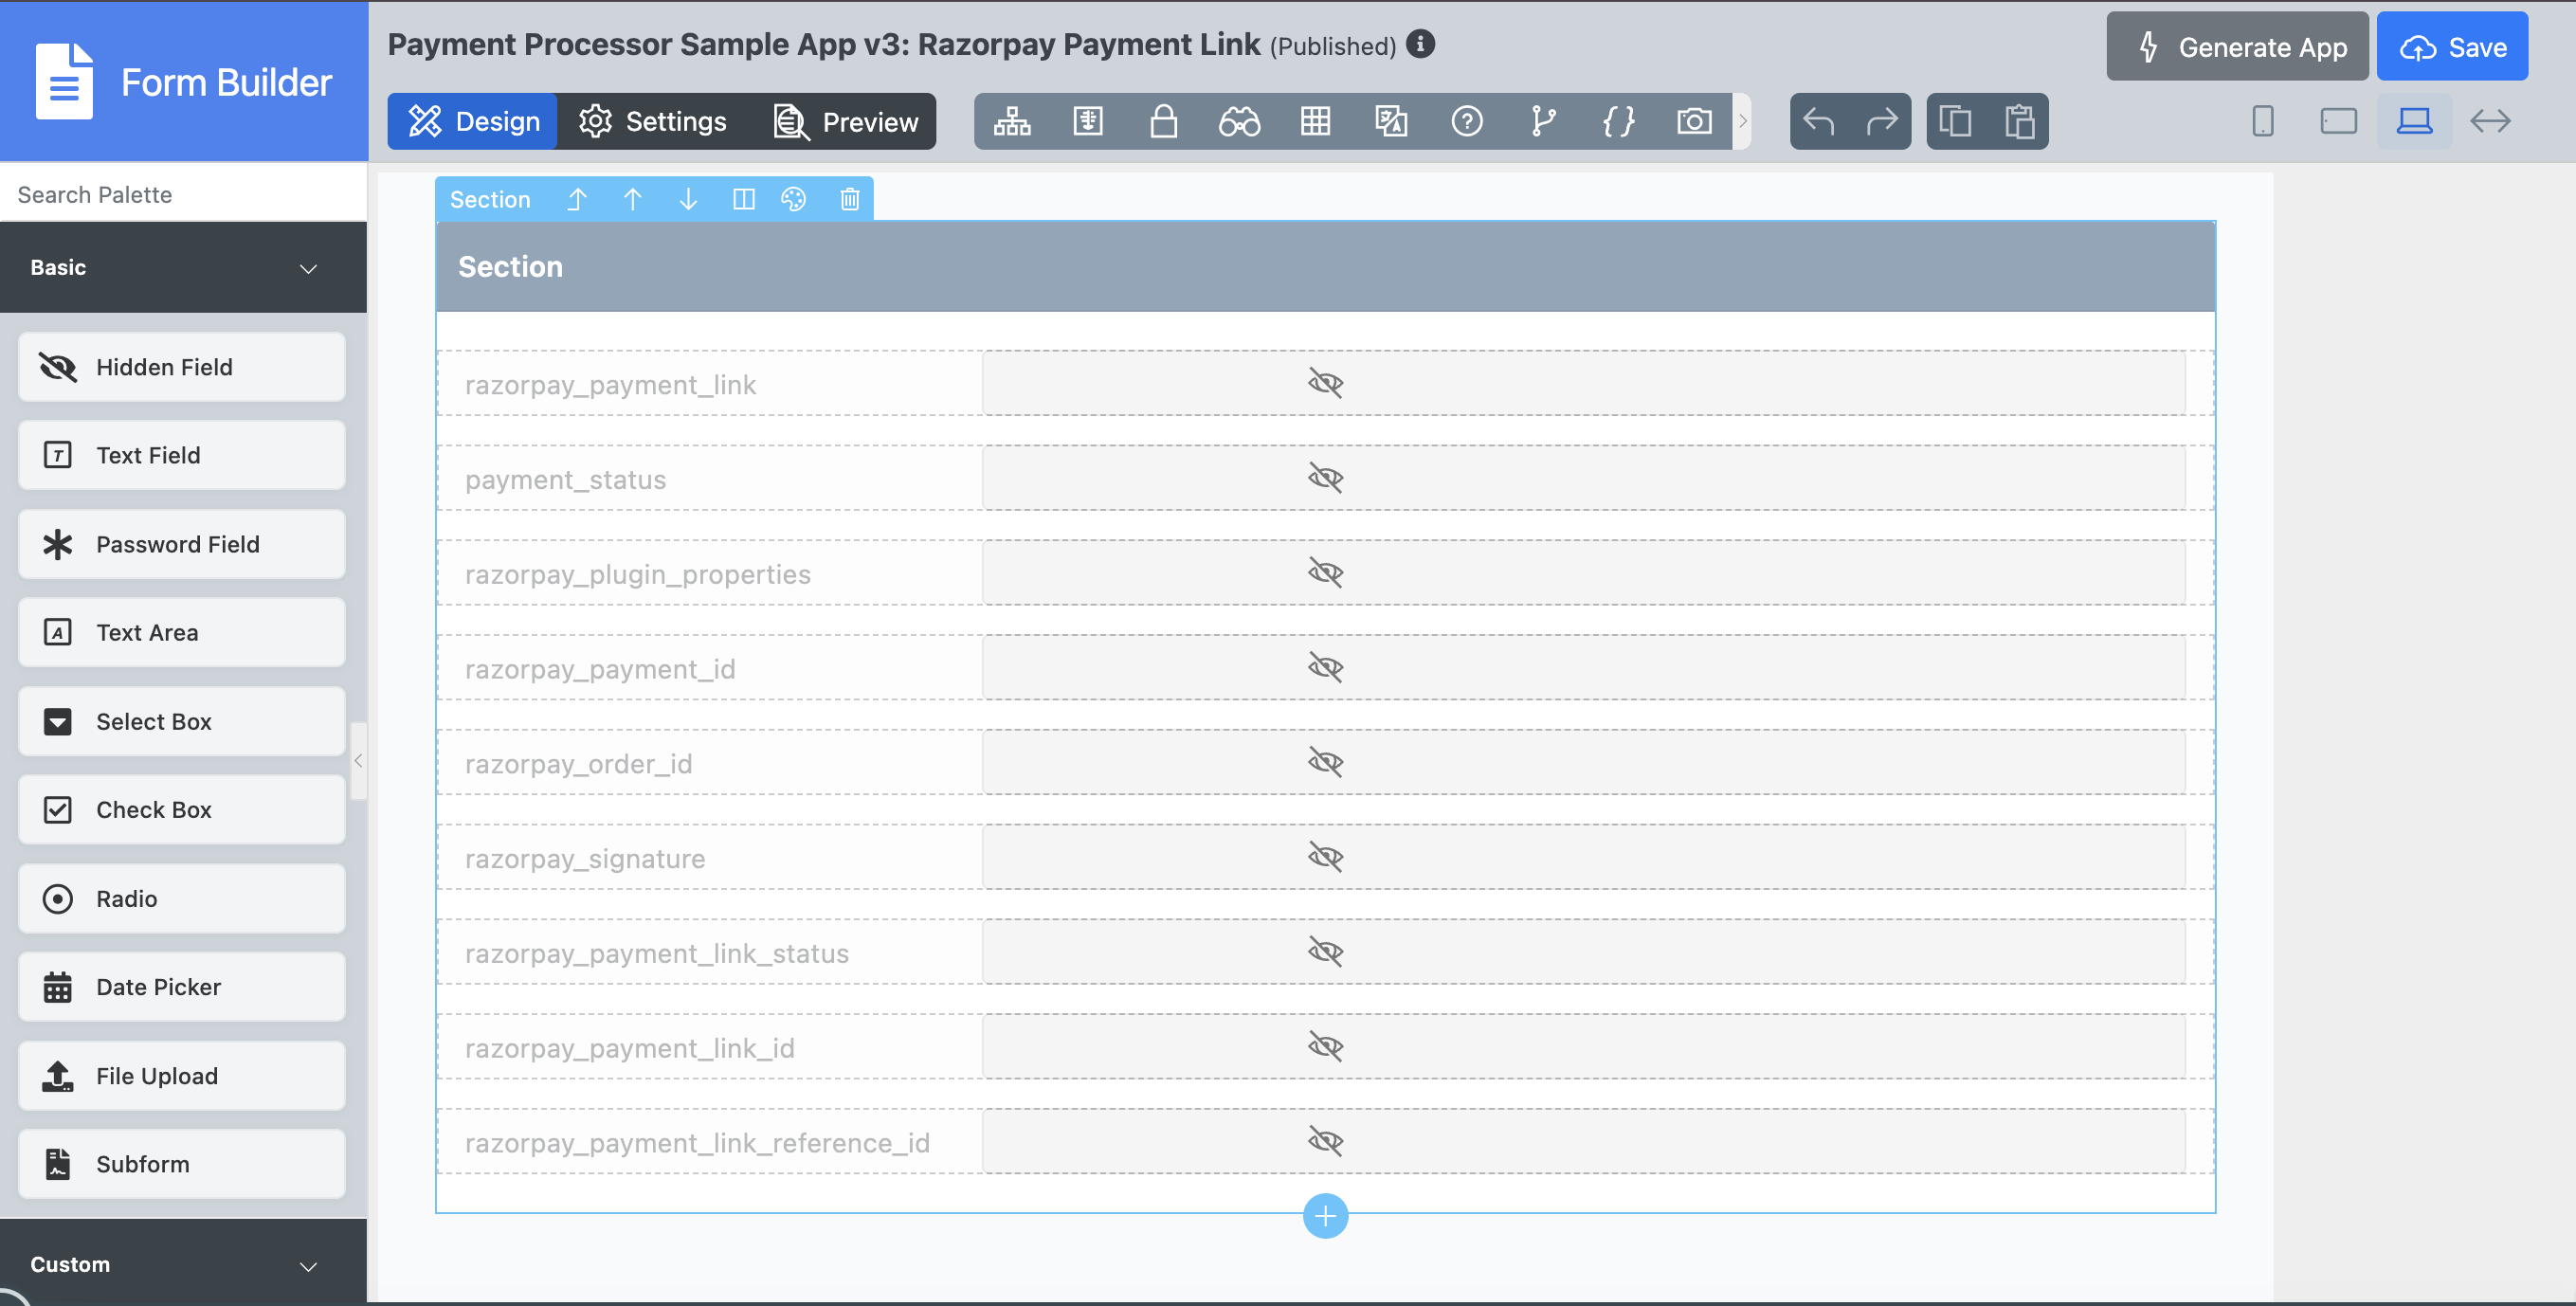This screenshot has width=2576, height=1306.
Task: Open the JSON definition braces icon
Action: pos(1618,121)
